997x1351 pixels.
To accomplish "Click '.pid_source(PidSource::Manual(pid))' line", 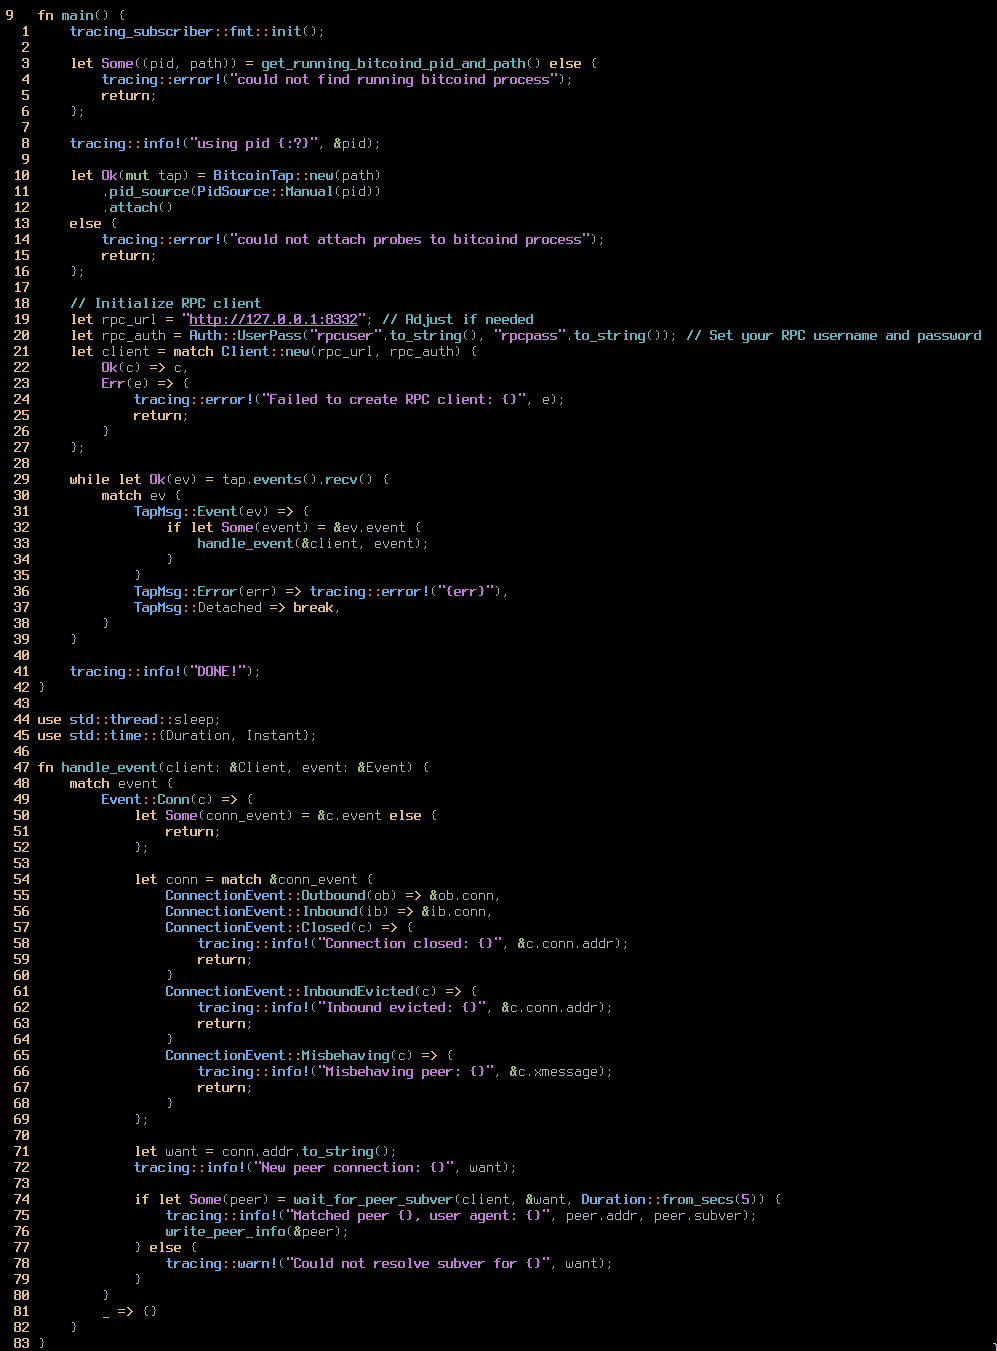I will 241,191.
